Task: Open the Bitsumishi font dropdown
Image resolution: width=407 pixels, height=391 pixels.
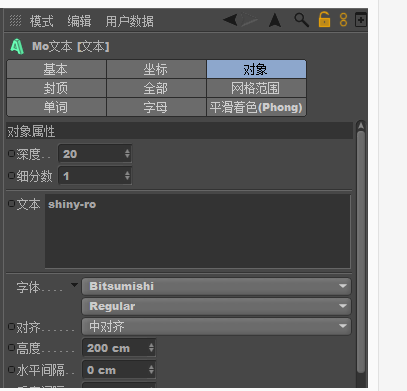Action: pos(216,286)
